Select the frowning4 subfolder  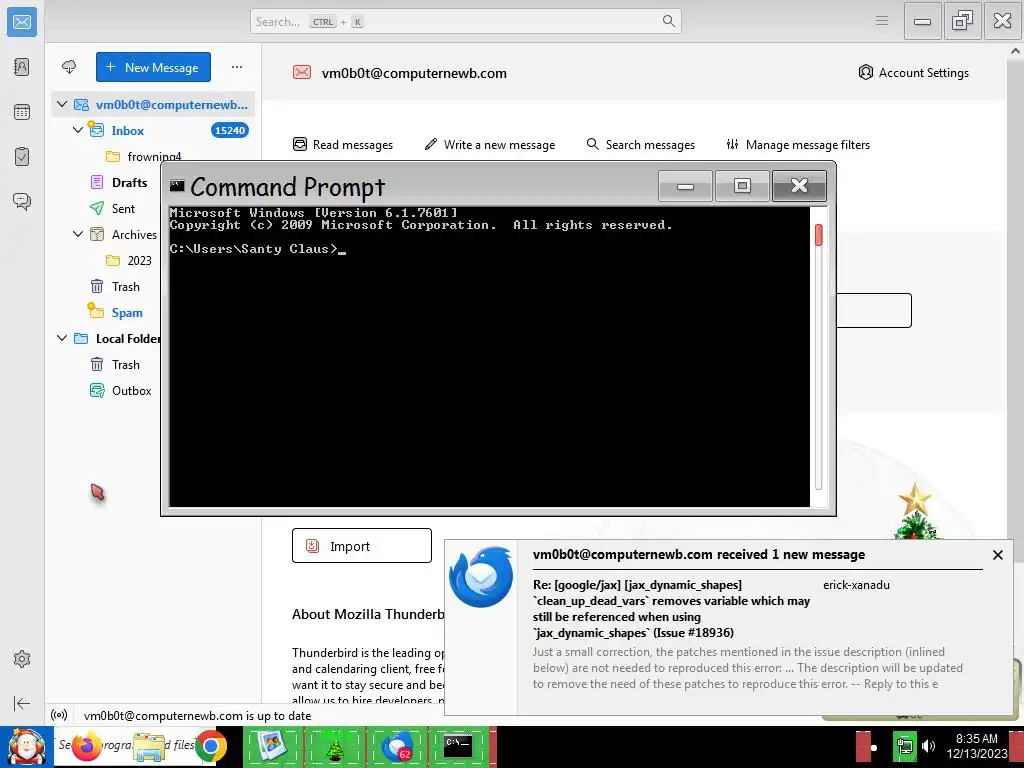pyautogui.click(x=154, y=156)
